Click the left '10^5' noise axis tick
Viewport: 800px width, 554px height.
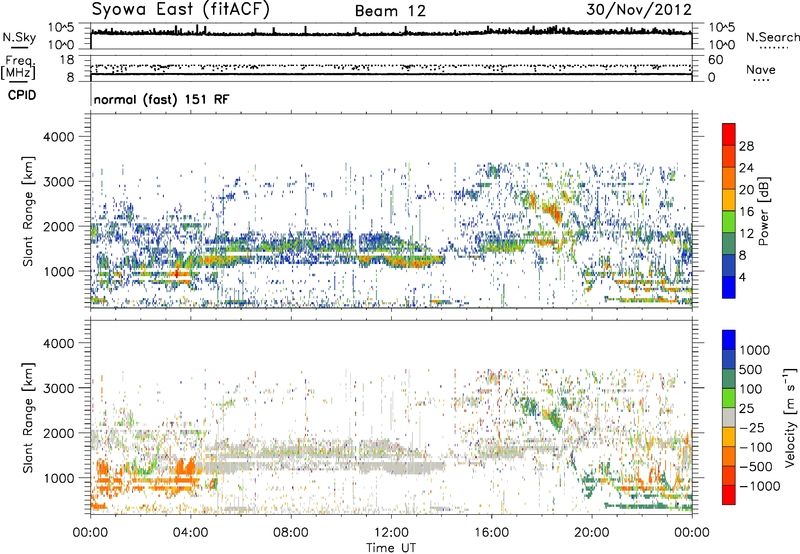[61, 28]
